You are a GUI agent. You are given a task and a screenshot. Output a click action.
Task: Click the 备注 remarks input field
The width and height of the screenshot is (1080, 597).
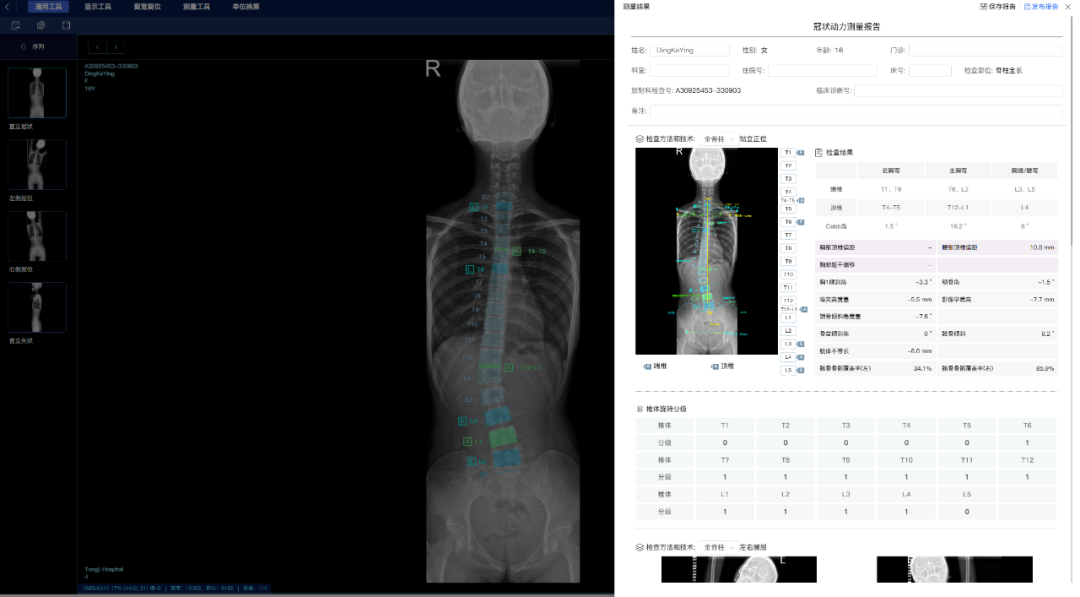[856, 111]
